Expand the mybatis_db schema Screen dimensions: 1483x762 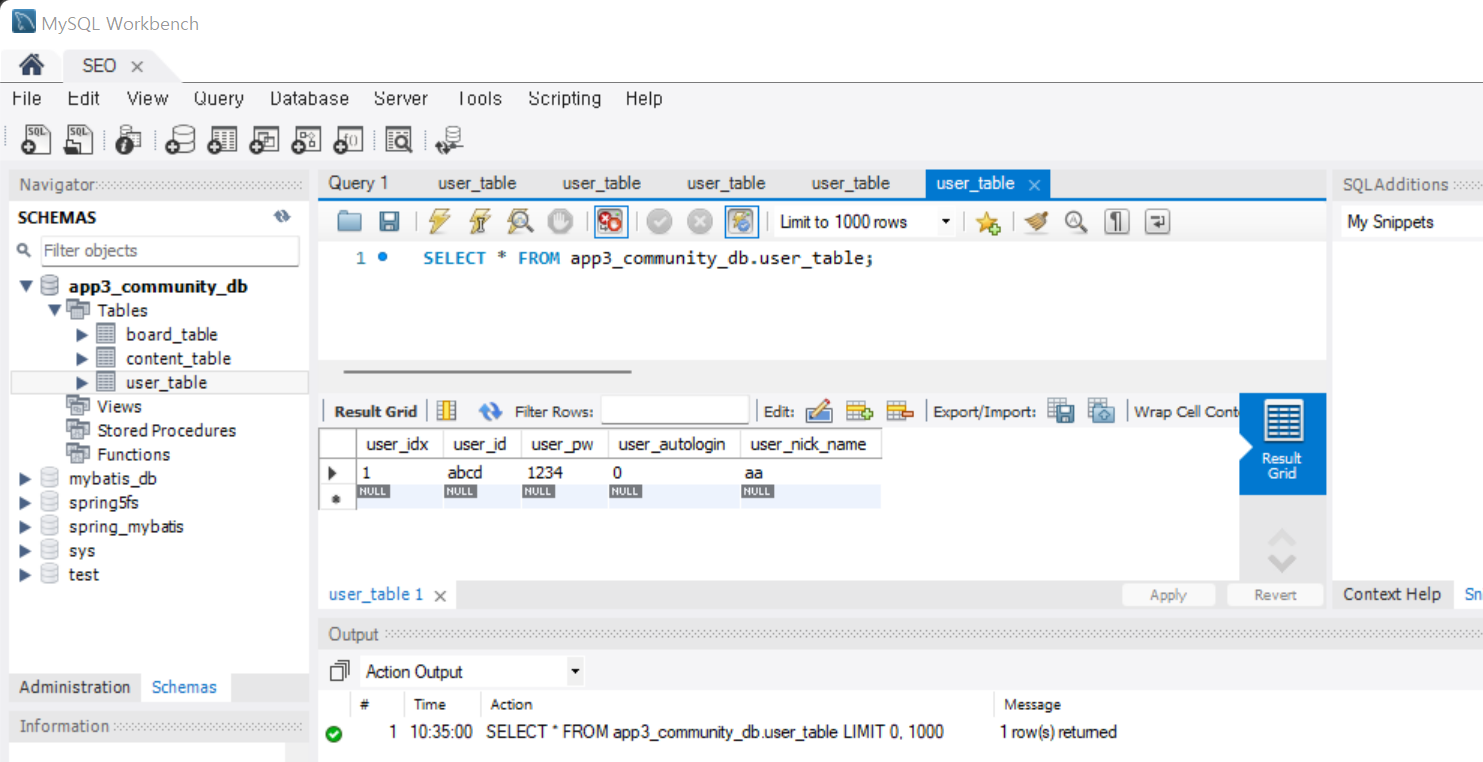point(26,478)
